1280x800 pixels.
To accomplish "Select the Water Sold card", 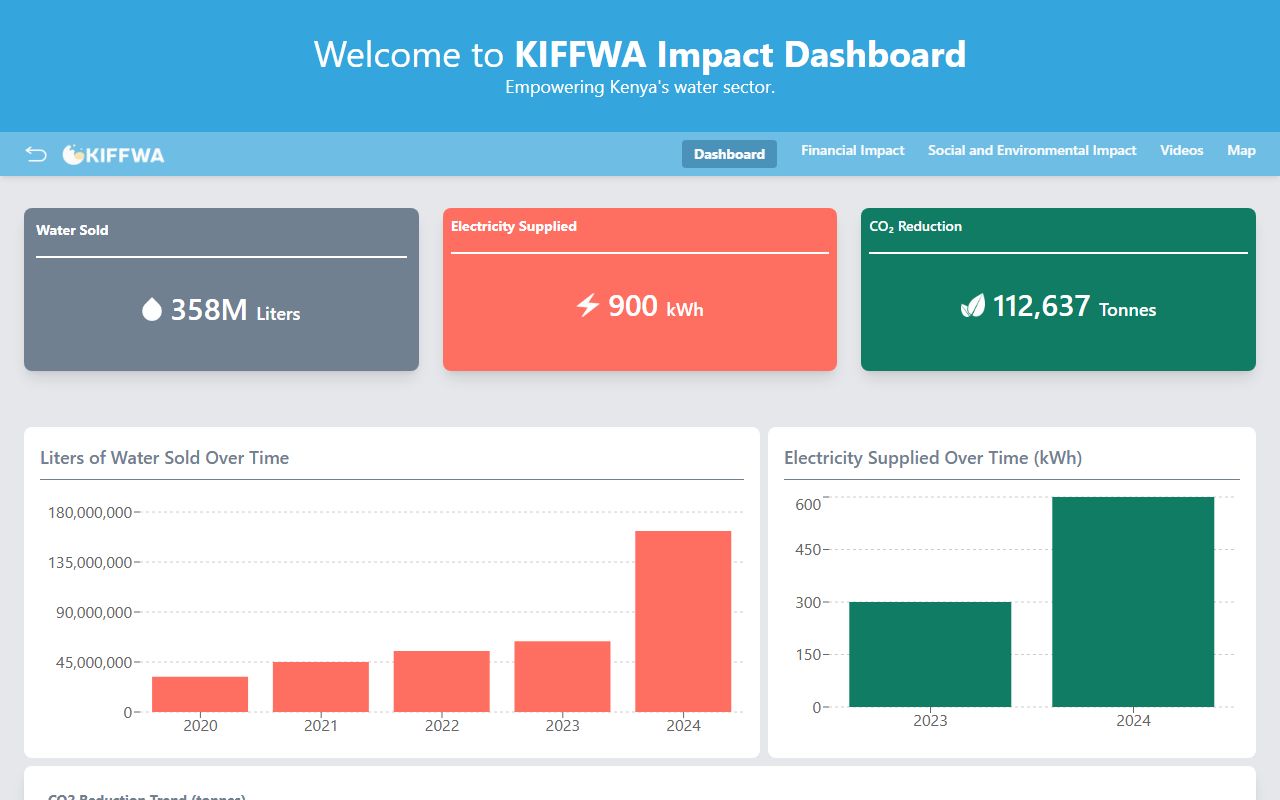I will pos(221,289).
